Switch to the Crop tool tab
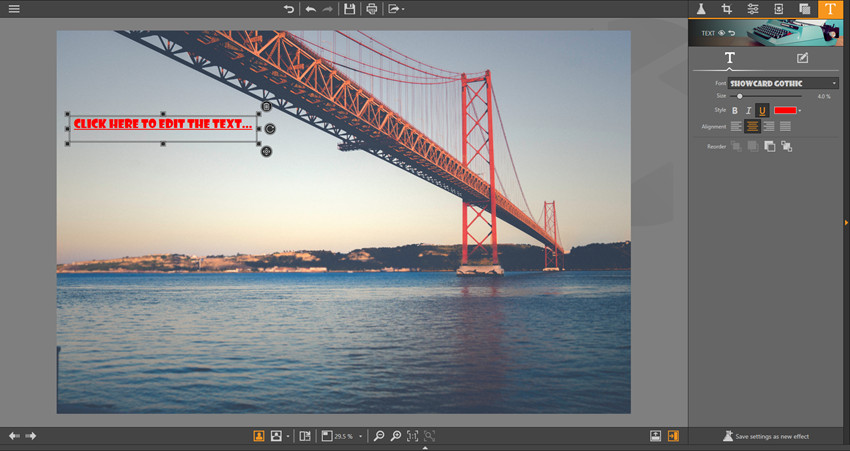 coord(726,9)
